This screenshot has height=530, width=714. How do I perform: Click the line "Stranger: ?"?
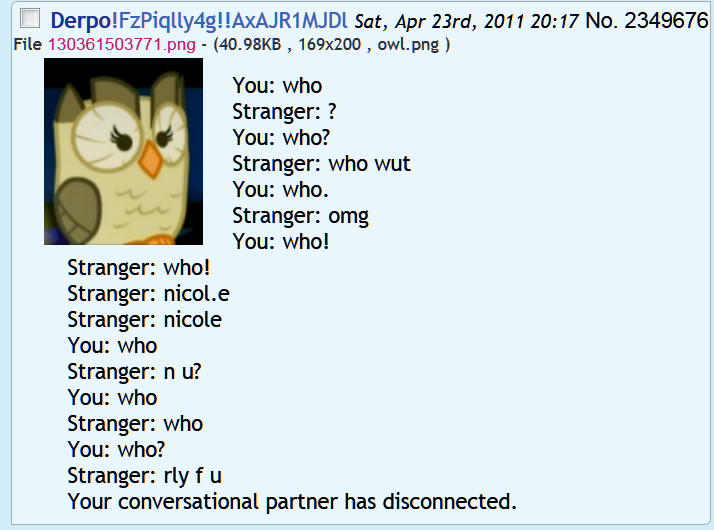pyautogui.click(x=285, y=112)
